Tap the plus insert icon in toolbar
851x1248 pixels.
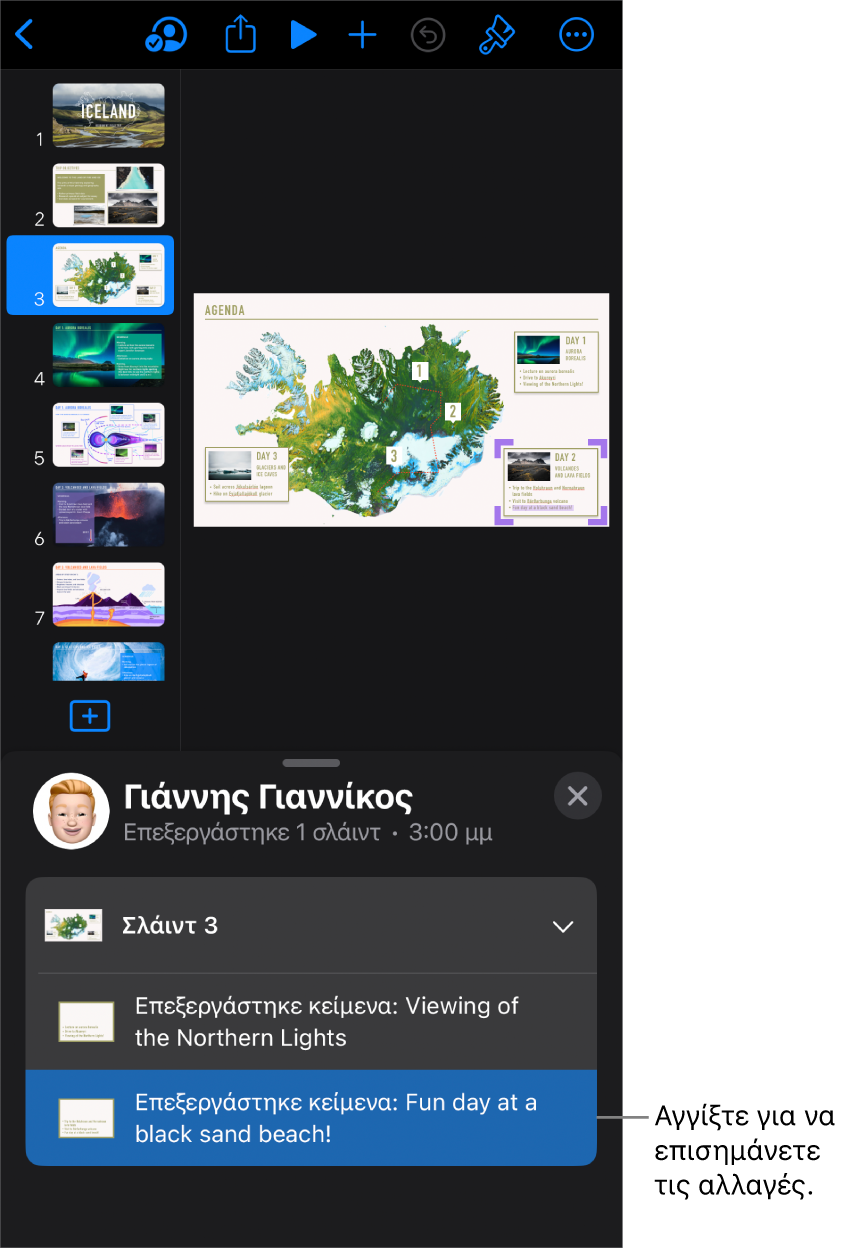(362, 36)
